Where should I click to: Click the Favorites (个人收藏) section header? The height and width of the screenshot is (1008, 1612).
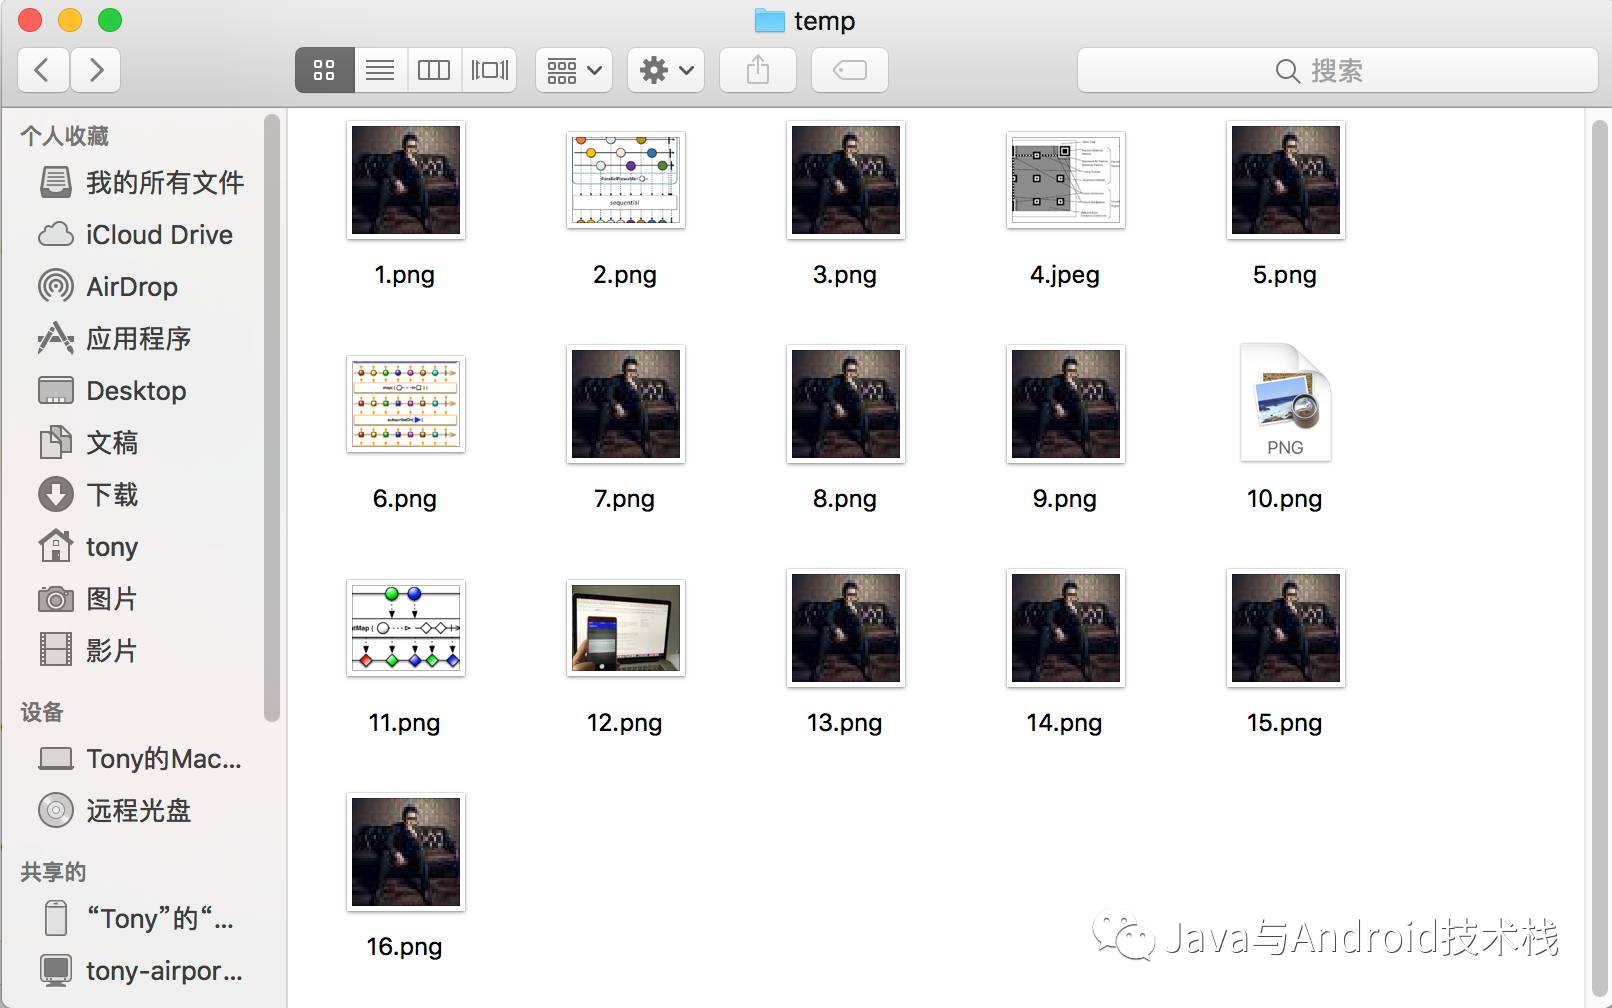(x=65, y=136)
